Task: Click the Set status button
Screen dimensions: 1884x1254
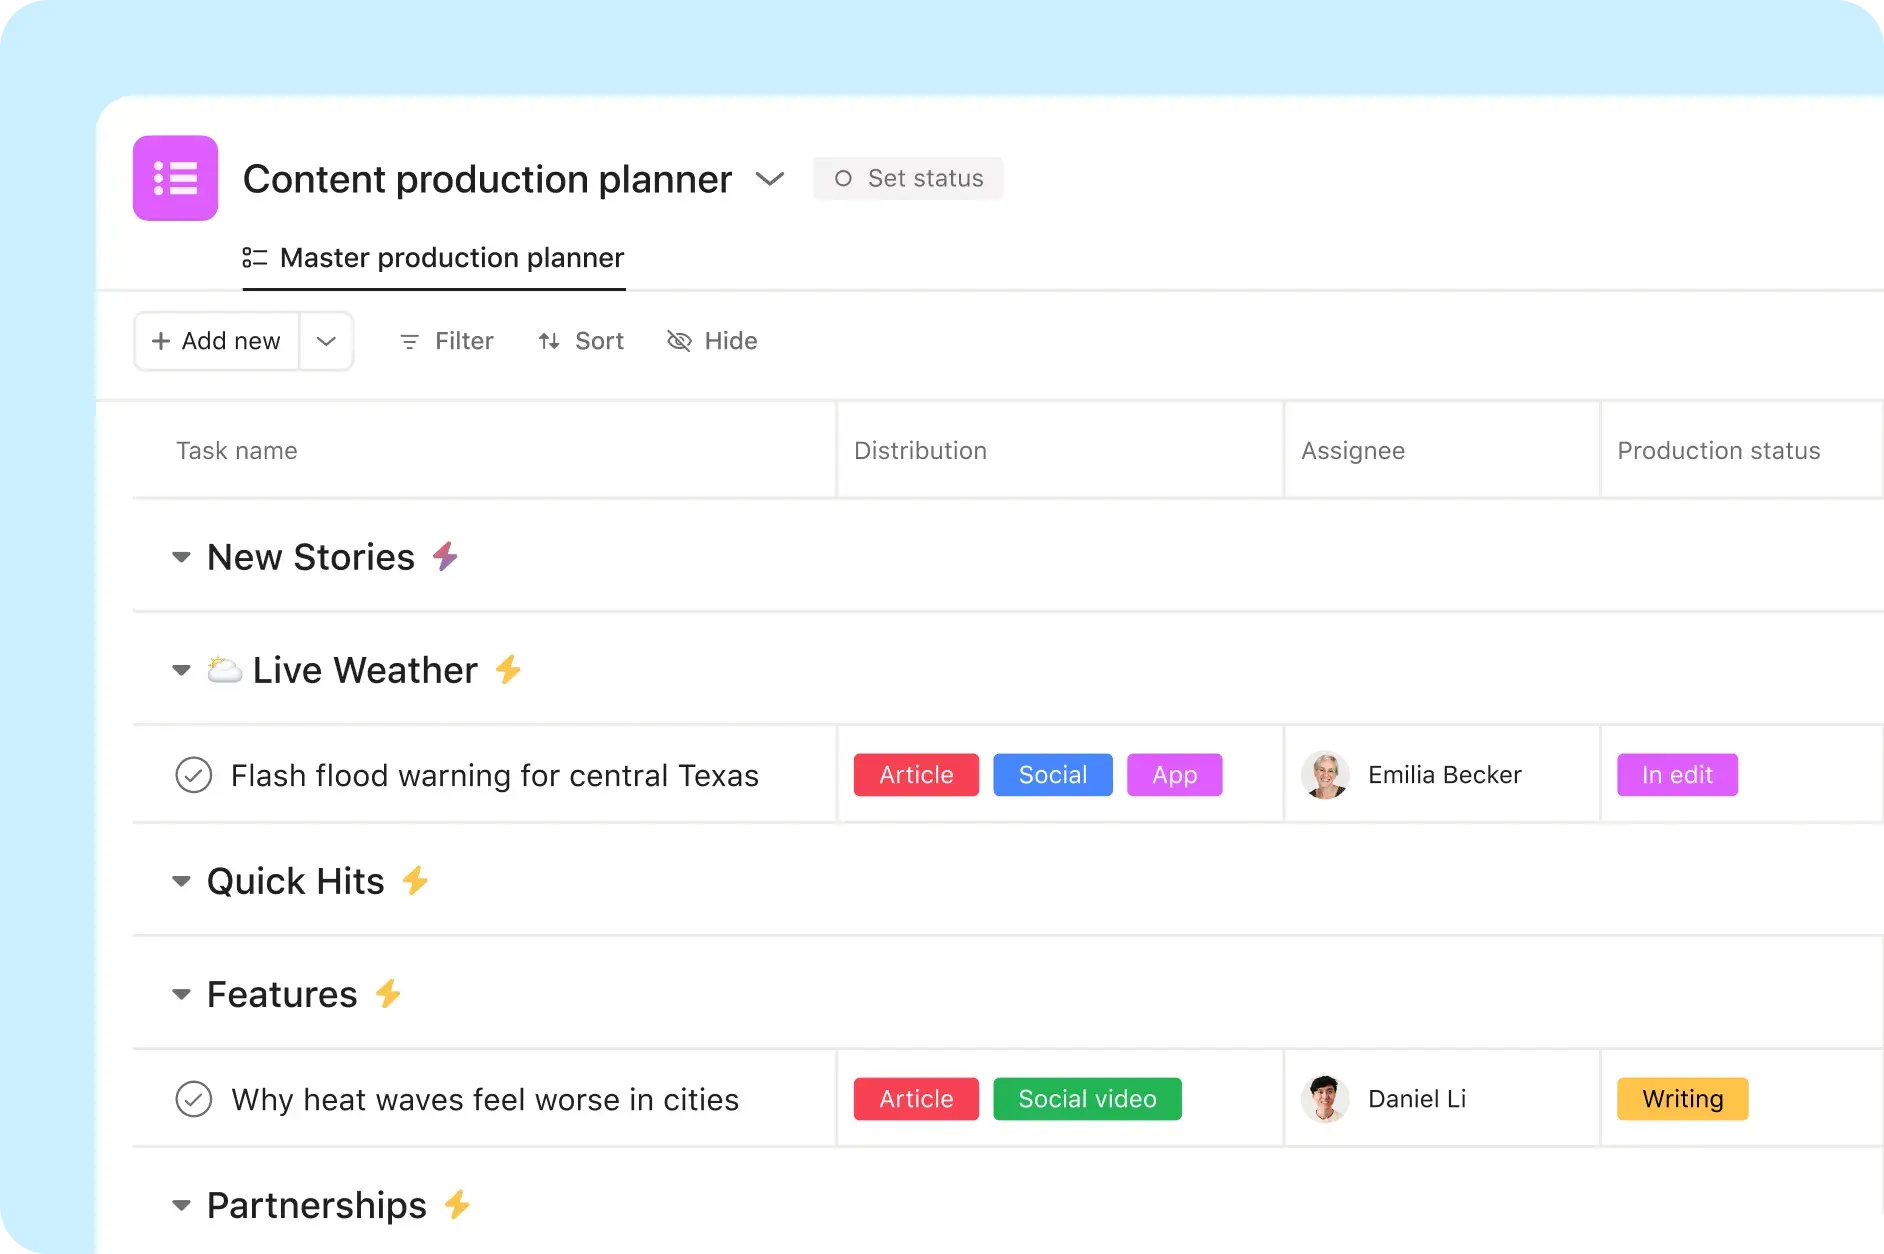Action: tap(908, 178)
